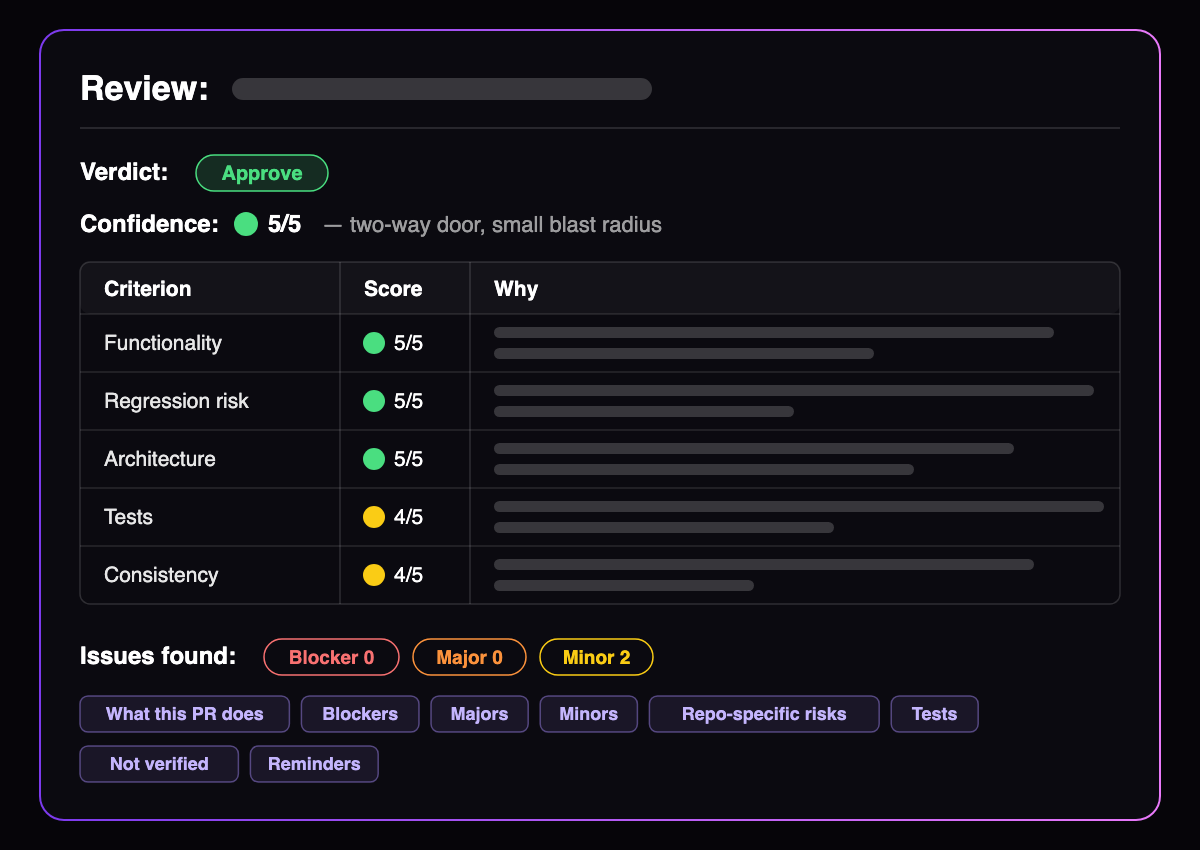The height and width of the screenshot is (850, 1200).
Task: Select the Tests criterion table cell
Action: [x=210, y=517]
